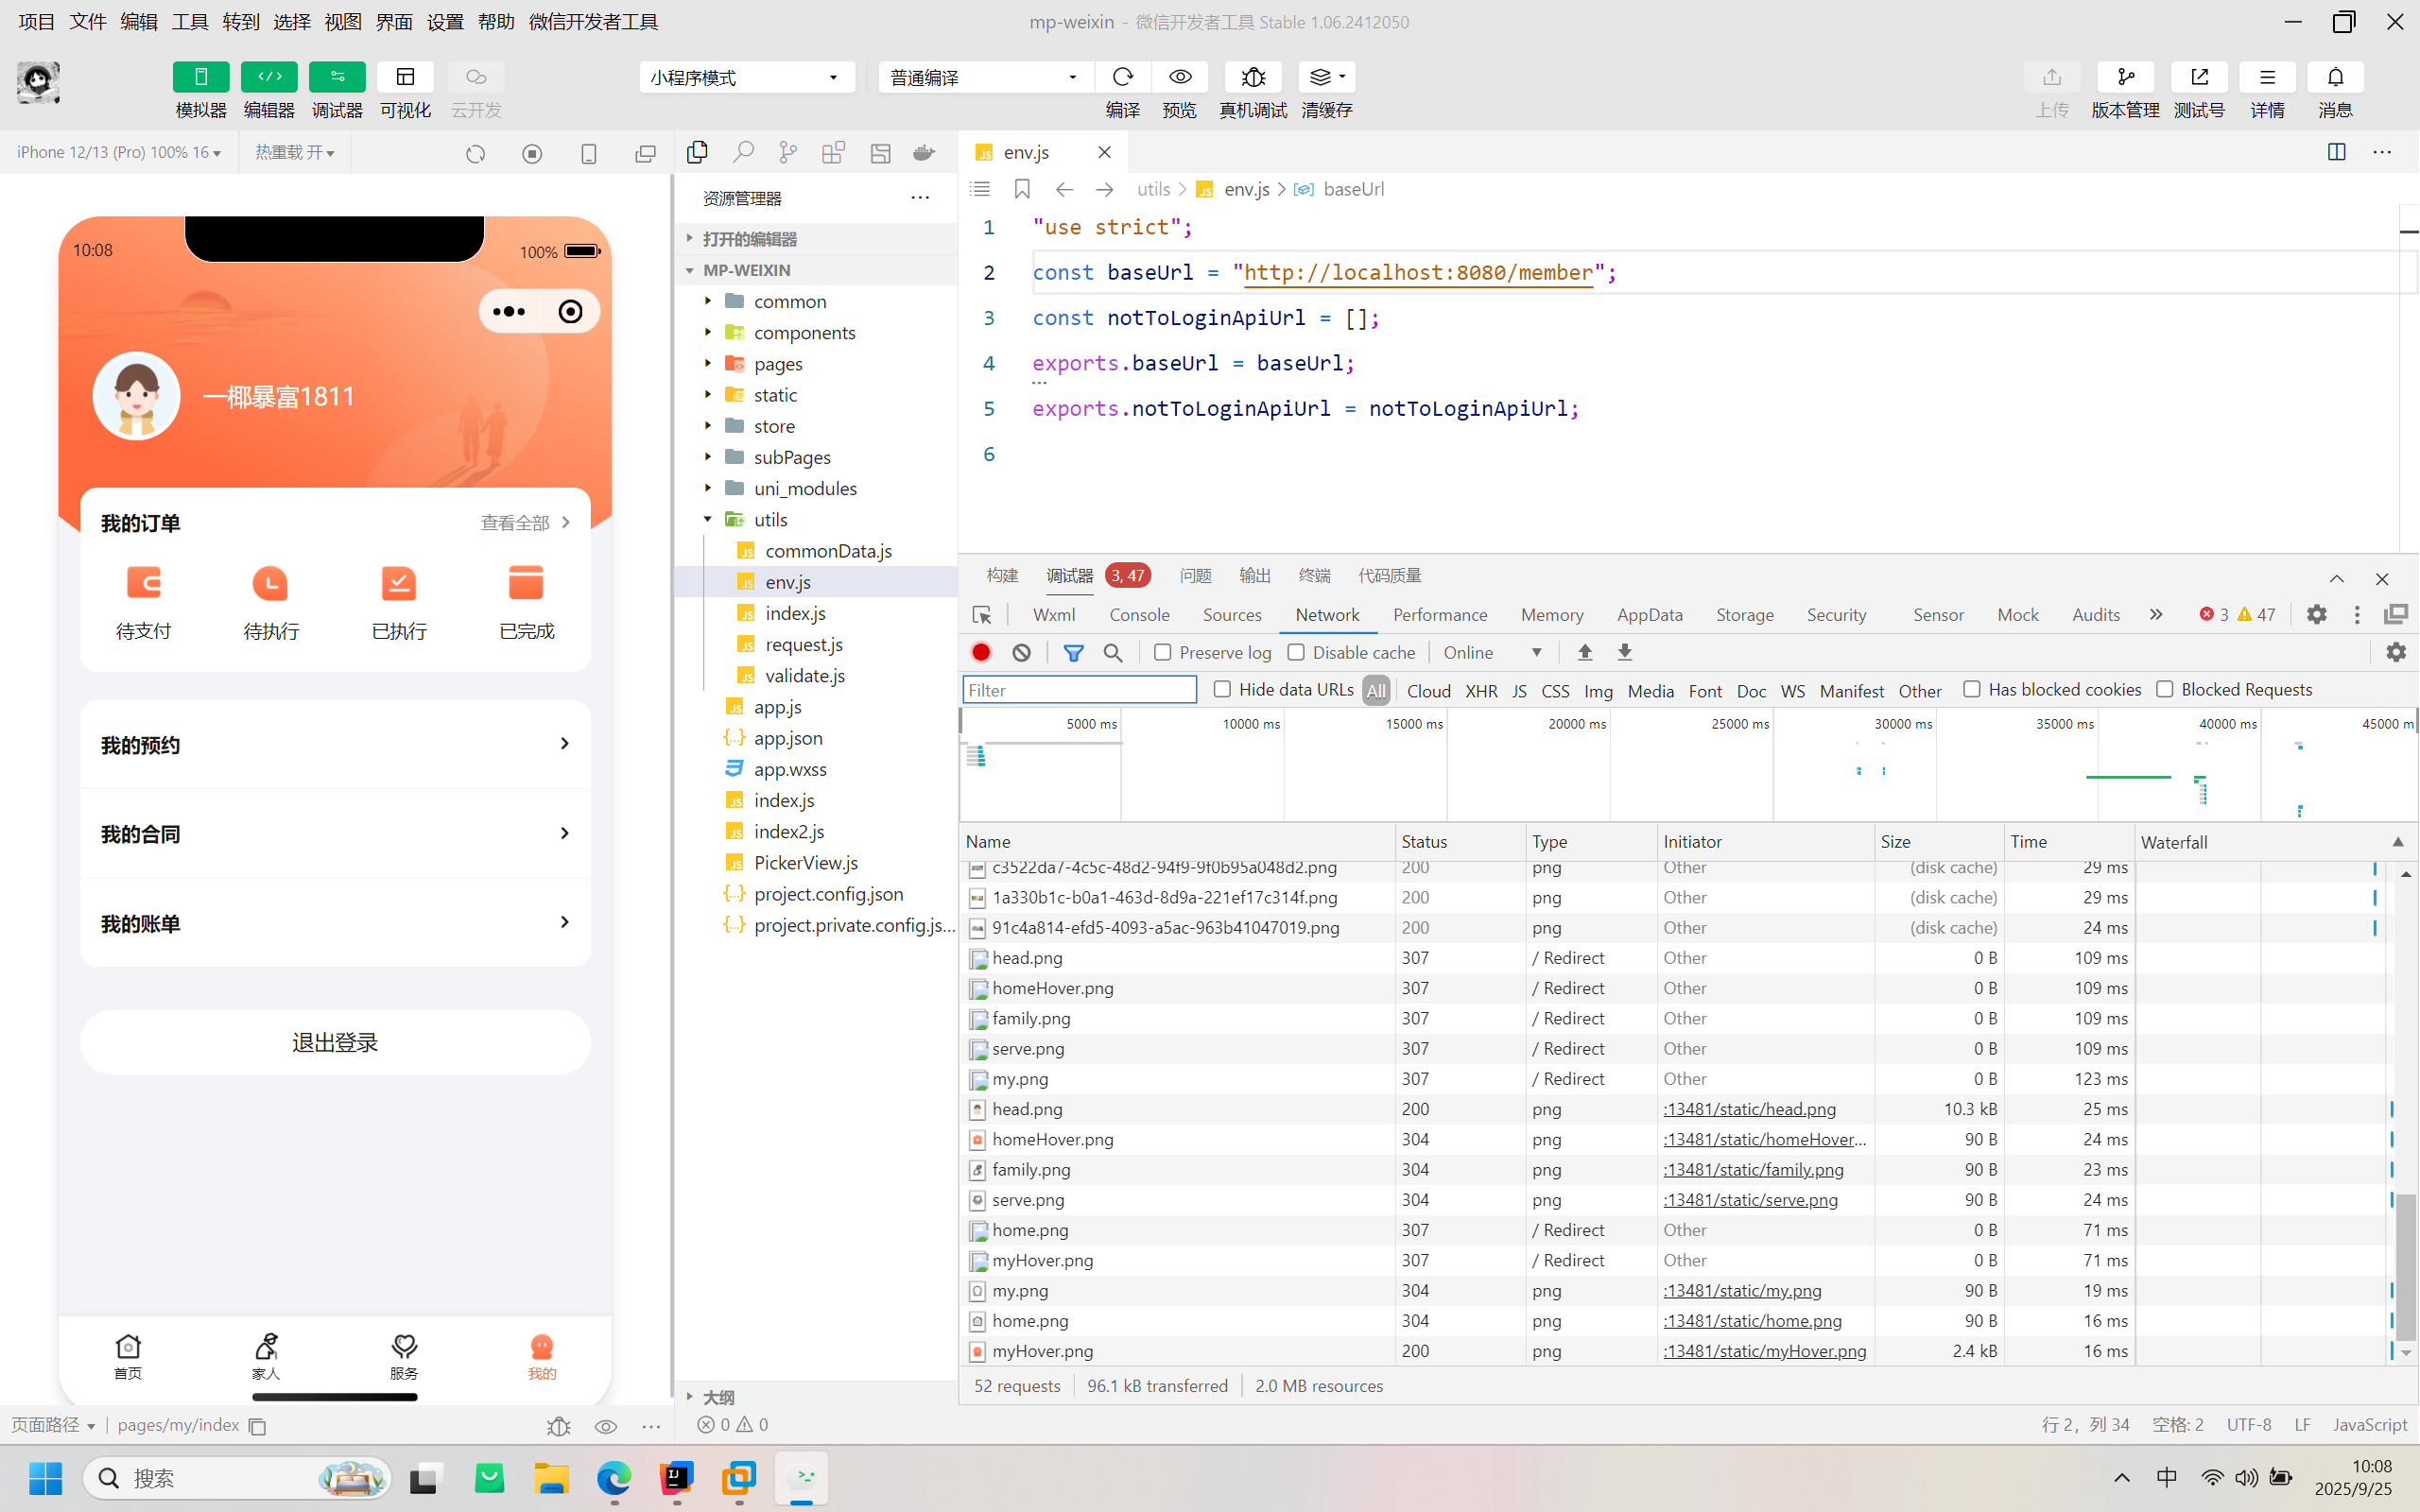2420x1512 pixels.
Task: Expand the pages folder
Action: (x=778, y=363)
